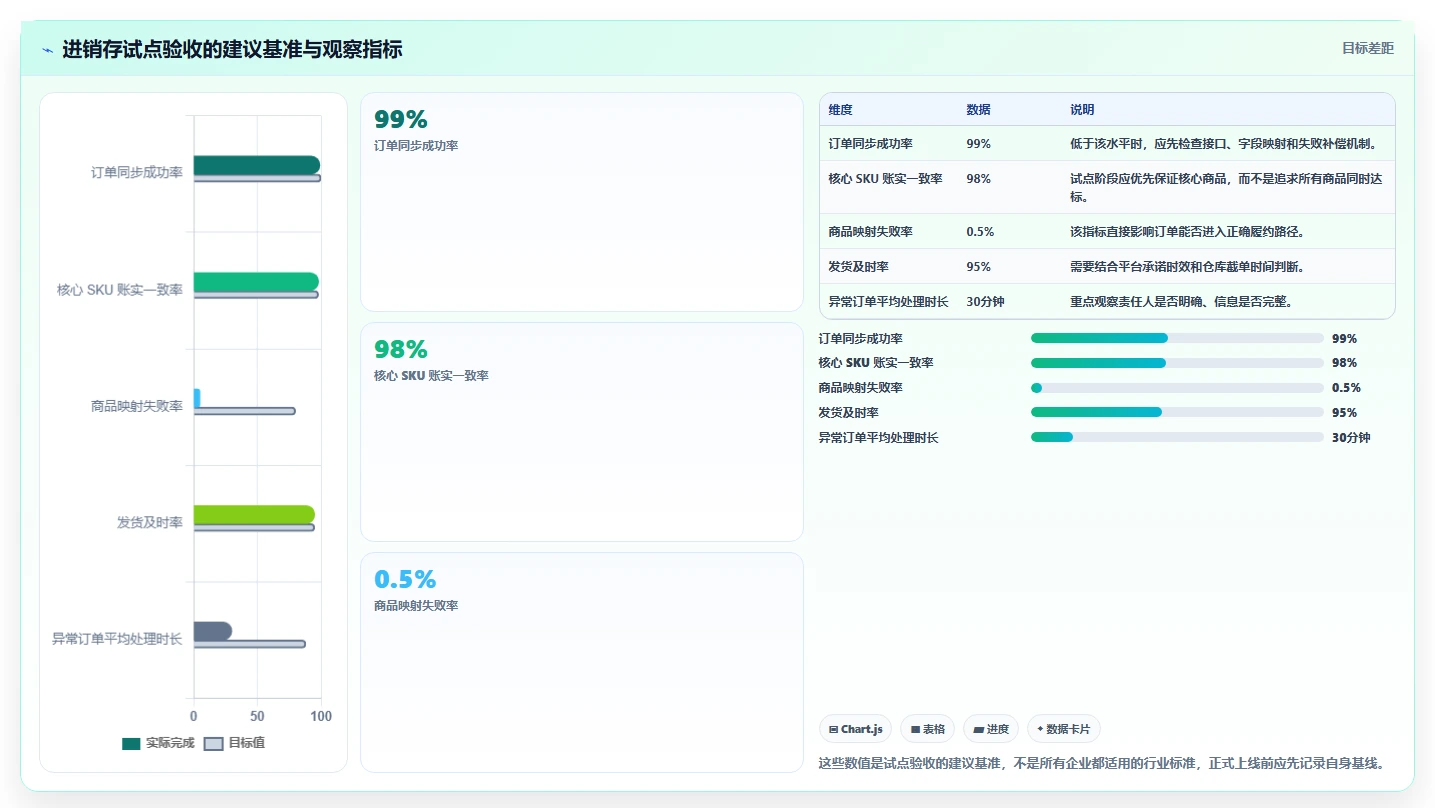The height and width of the screenshot is (808, 1435).
Task: Click the 98% data card value
Action: pyautogui.click(x=401, y=349)
